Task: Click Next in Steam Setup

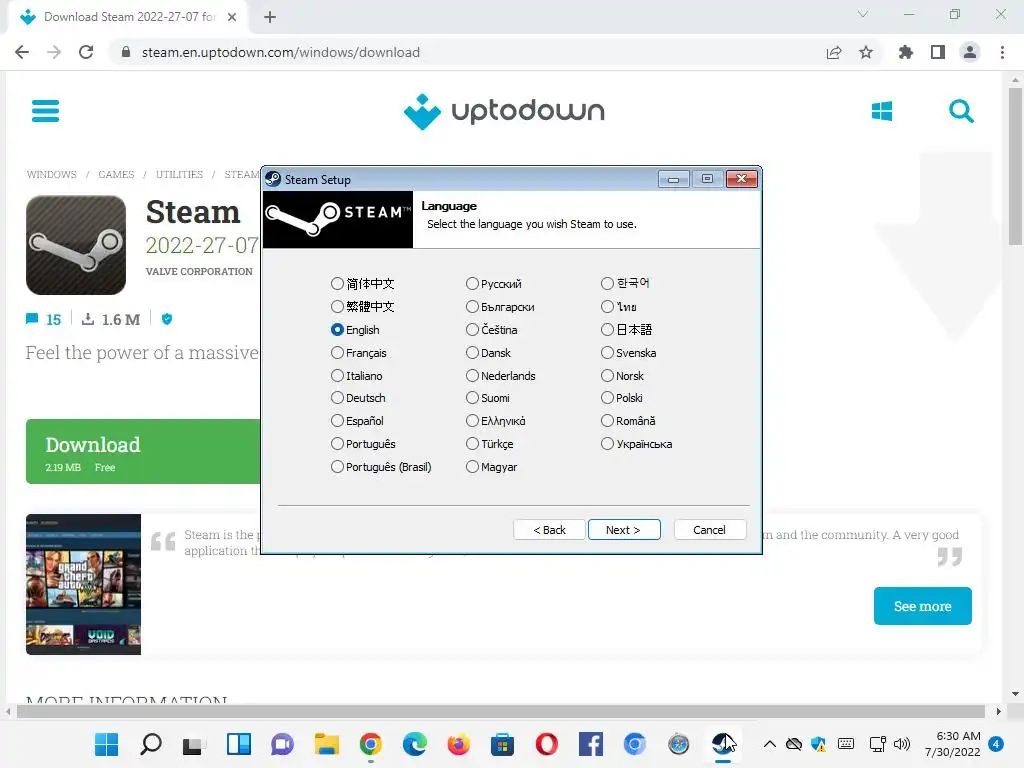Action: pos(624,530)
